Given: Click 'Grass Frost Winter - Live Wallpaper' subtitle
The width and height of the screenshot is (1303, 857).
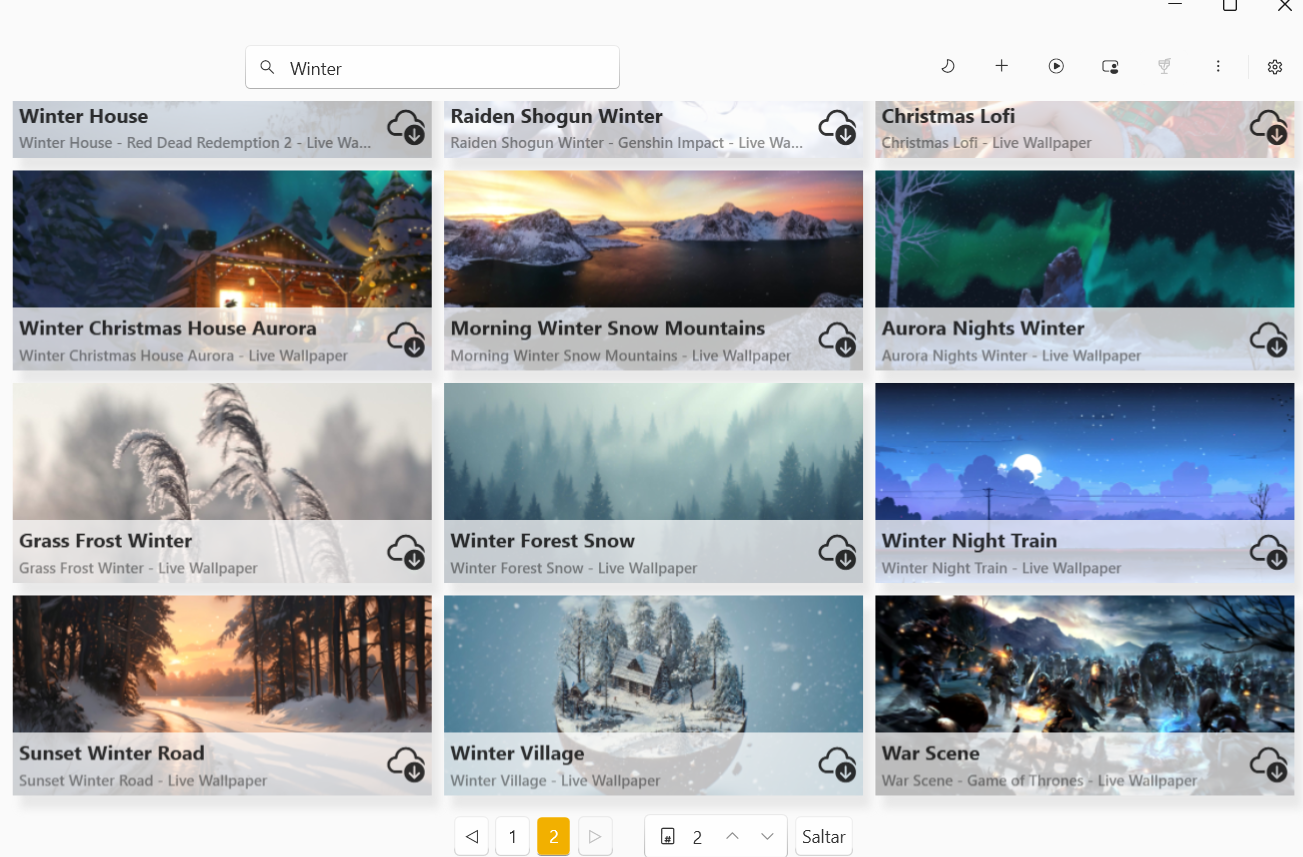Looking at the screenshot, I should click(x=138, y=568).
